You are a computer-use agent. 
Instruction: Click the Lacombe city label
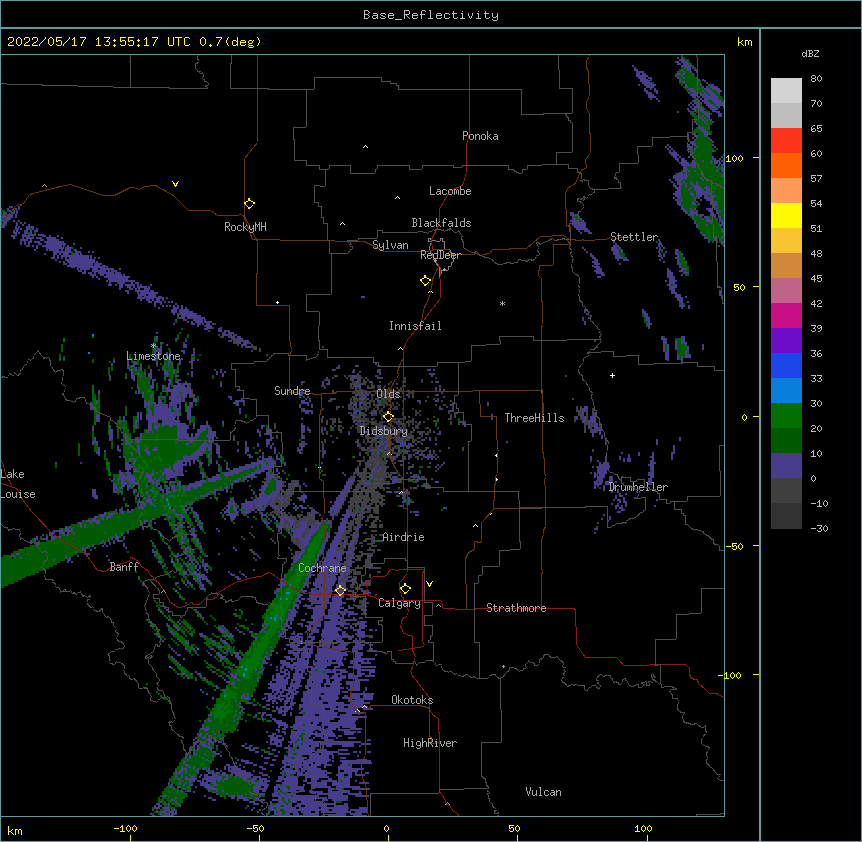pyautogui.click(x=450, y=191)
